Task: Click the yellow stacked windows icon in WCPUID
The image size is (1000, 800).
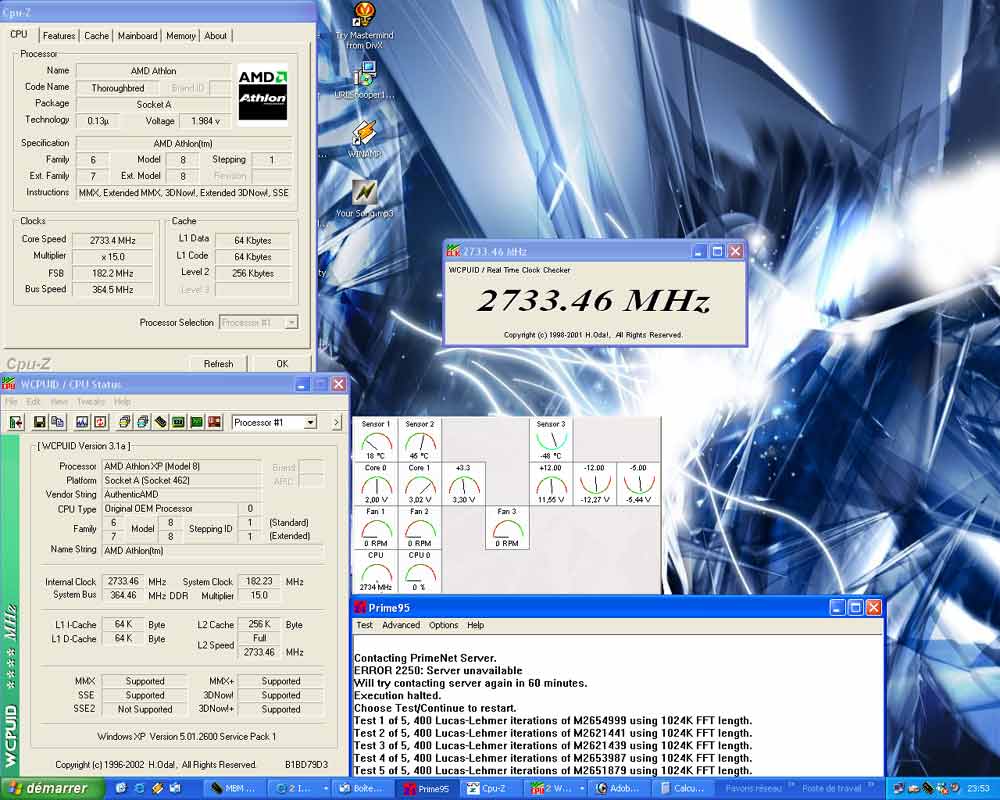Action: pyautogui.click(x=124, y=422)
